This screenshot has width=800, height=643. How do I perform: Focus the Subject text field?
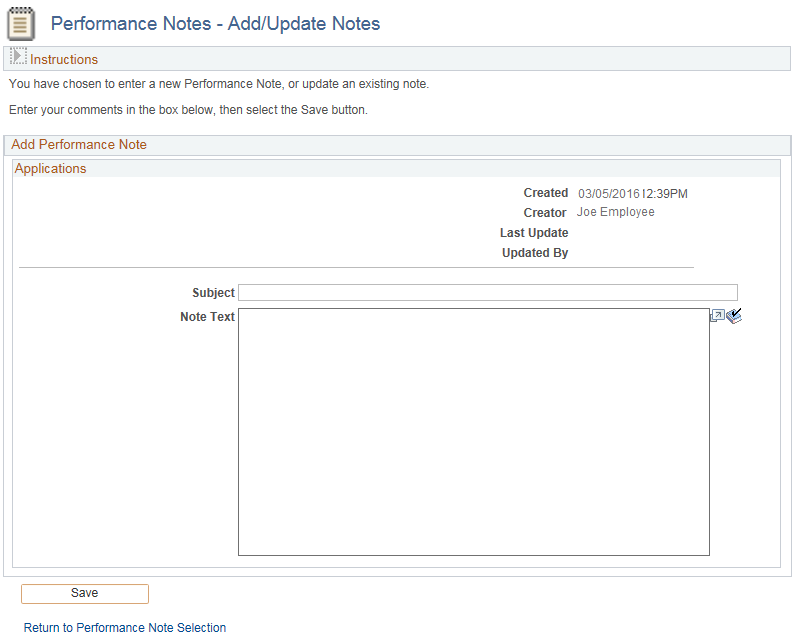pos(487,293)
